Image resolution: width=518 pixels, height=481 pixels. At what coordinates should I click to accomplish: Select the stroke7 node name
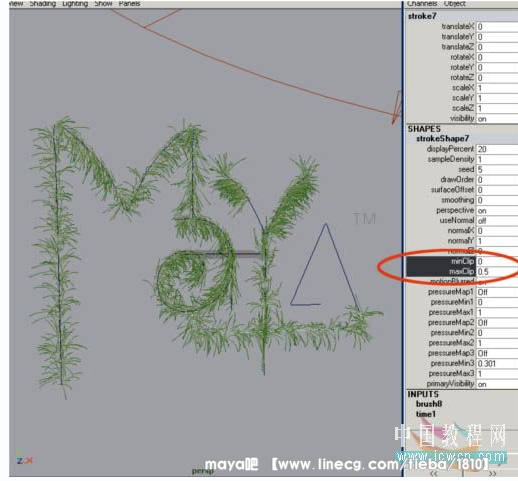[422, 16]
